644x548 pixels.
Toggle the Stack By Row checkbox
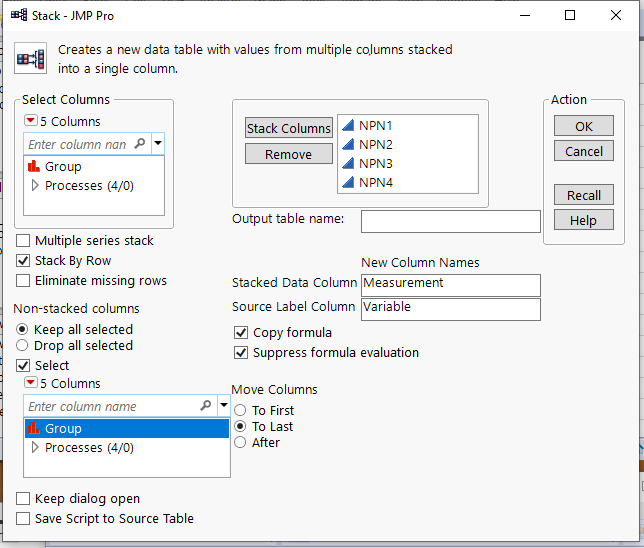point(23,261)
